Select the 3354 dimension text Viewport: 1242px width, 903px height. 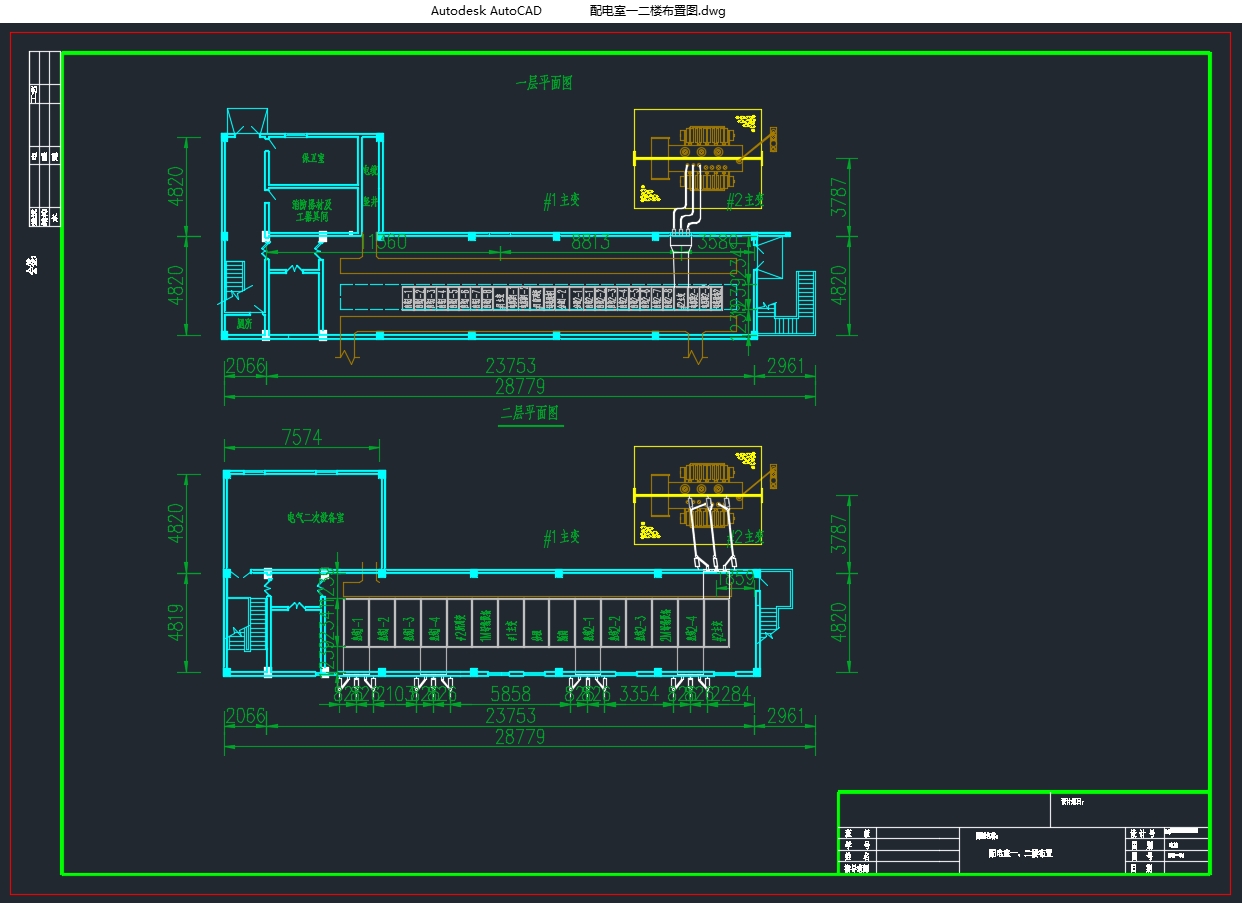[x=640, y=694]
